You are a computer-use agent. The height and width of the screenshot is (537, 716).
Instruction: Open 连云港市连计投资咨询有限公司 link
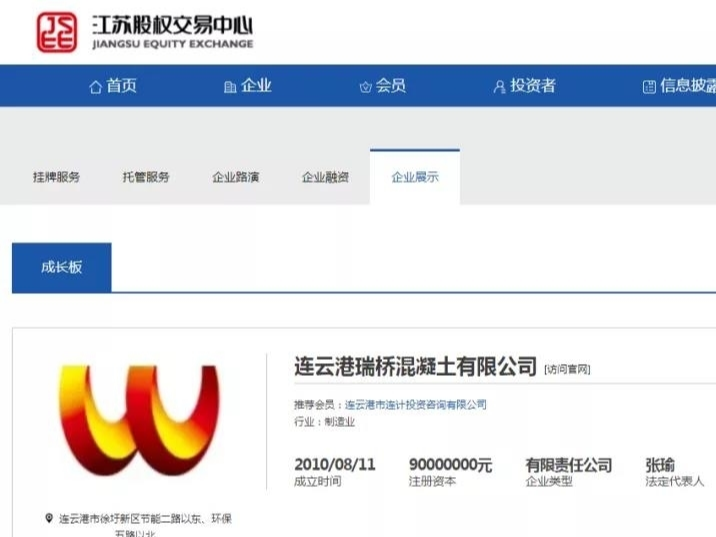[416, 405]
